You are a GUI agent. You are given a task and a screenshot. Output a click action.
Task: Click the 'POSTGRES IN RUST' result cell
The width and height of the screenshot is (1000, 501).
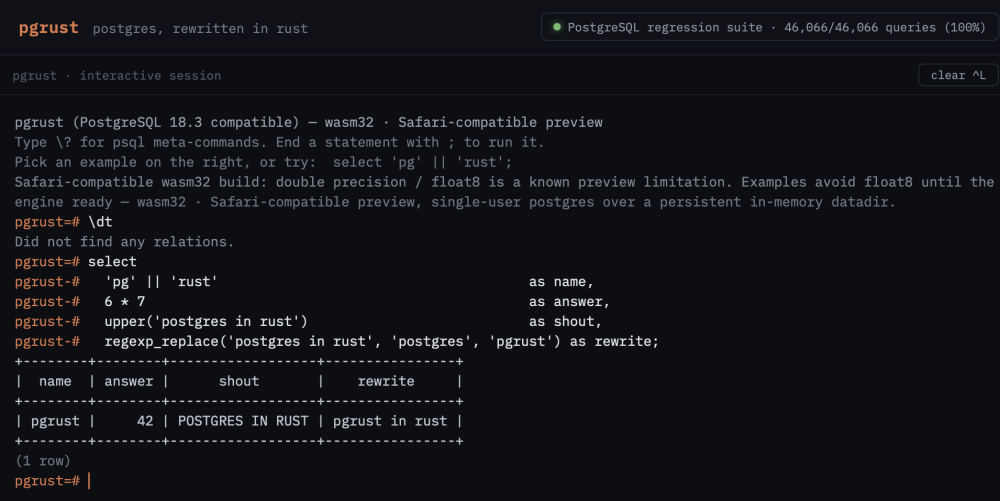[243, 421]
